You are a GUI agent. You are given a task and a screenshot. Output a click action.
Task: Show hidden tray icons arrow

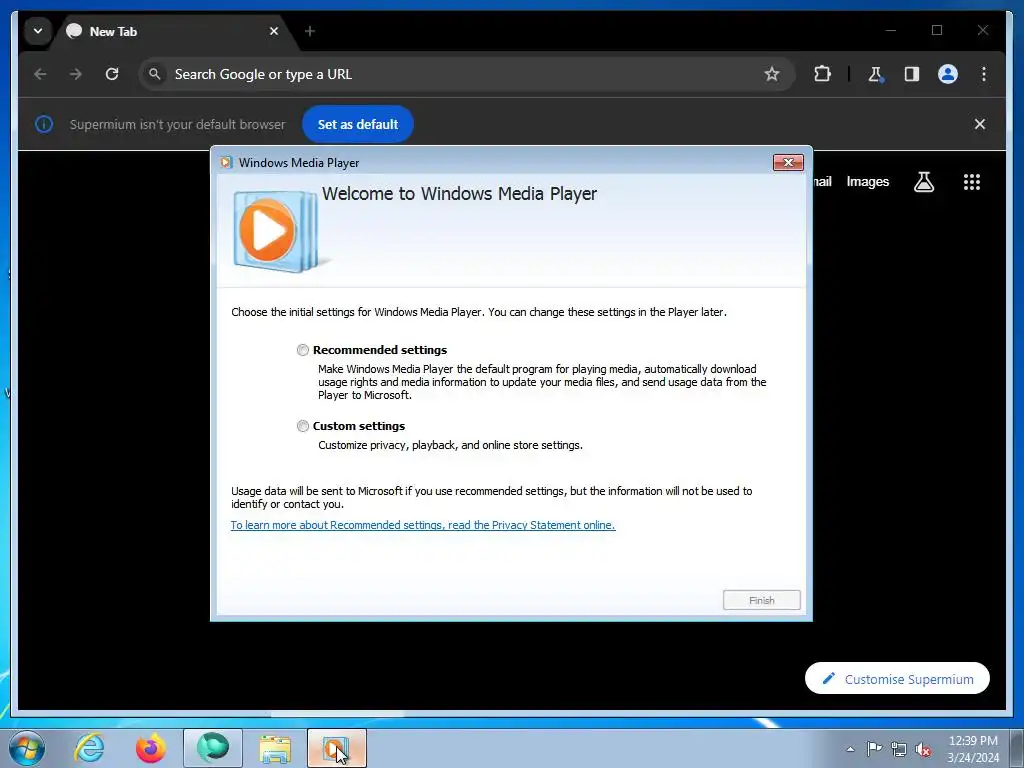tap(850, 749)
